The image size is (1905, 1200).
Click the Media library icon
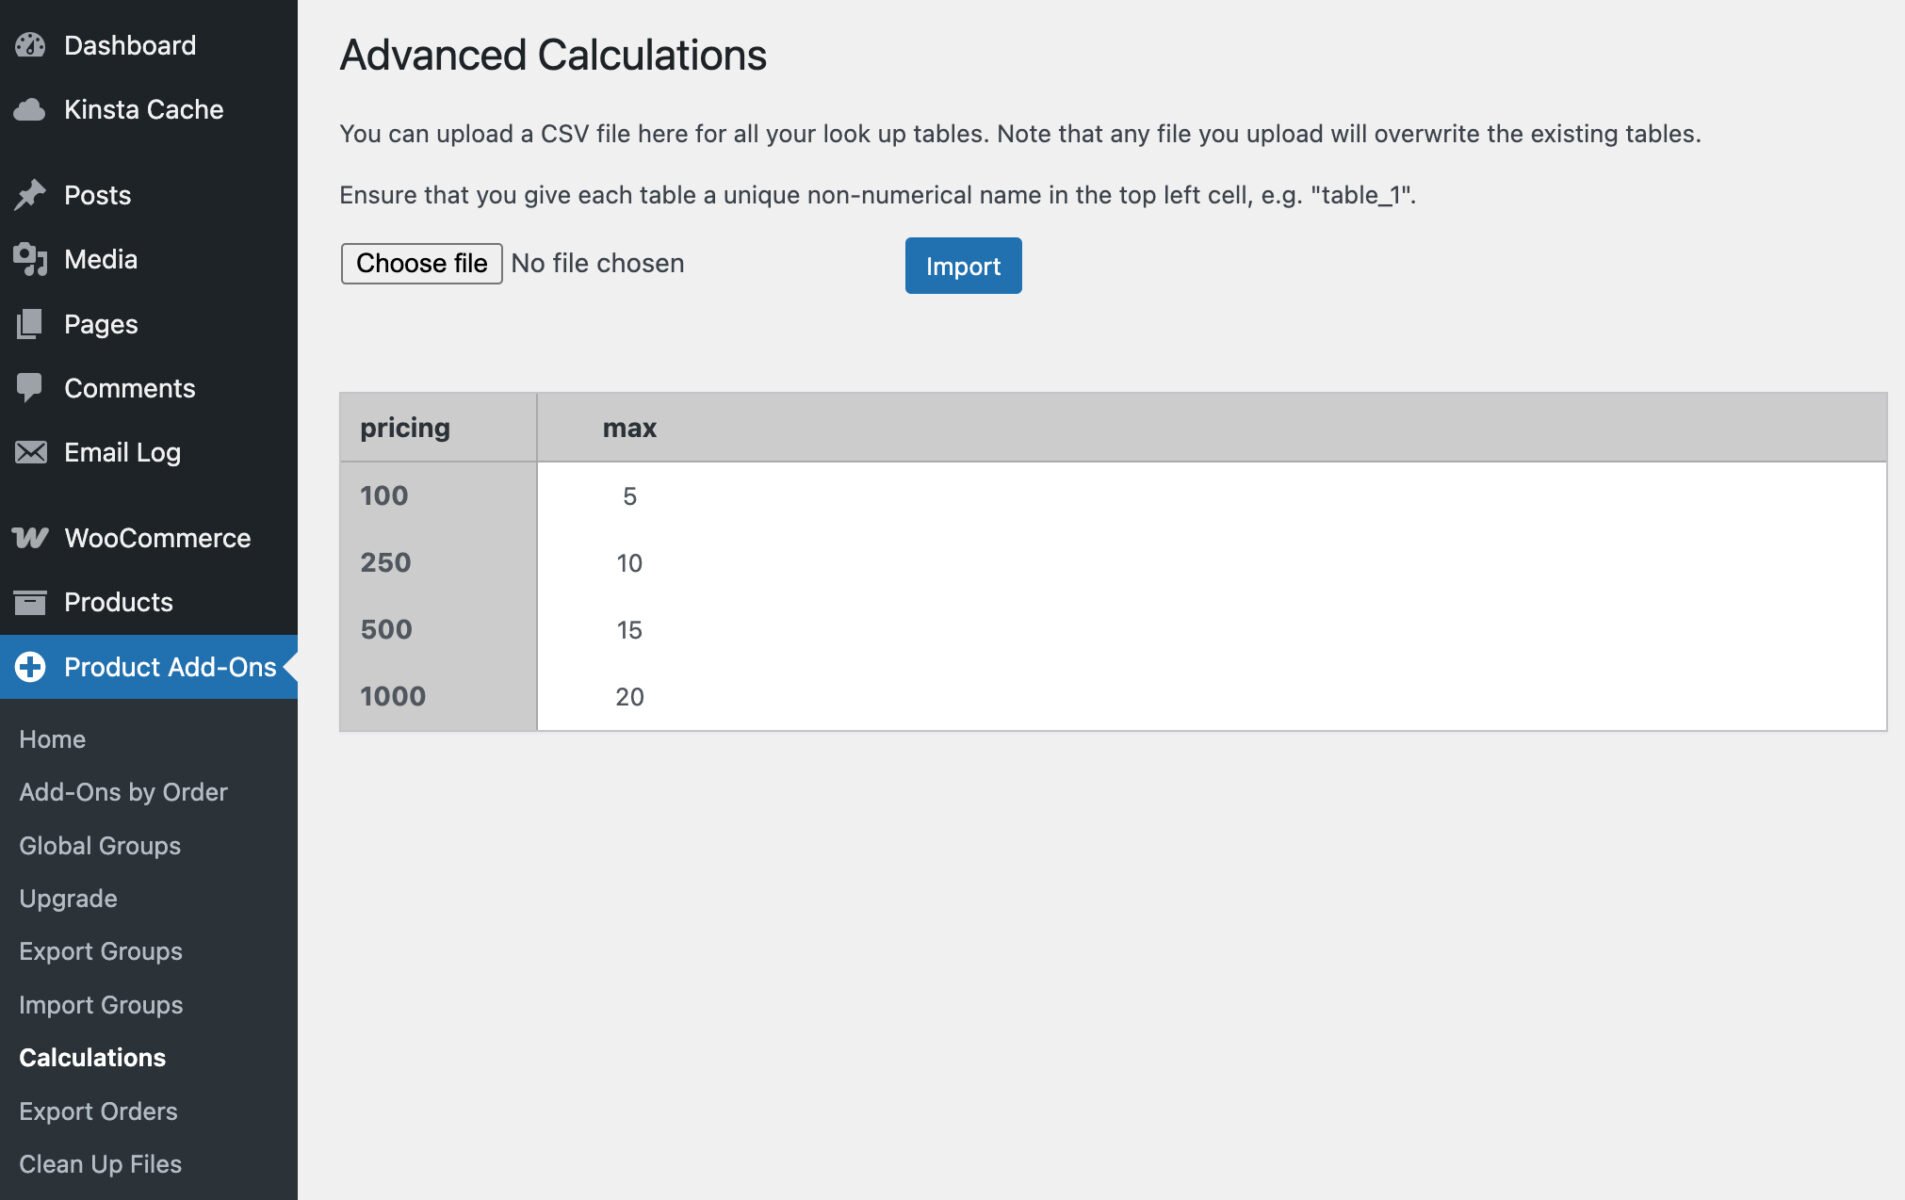pyautogui.click(x=30, y=259)
